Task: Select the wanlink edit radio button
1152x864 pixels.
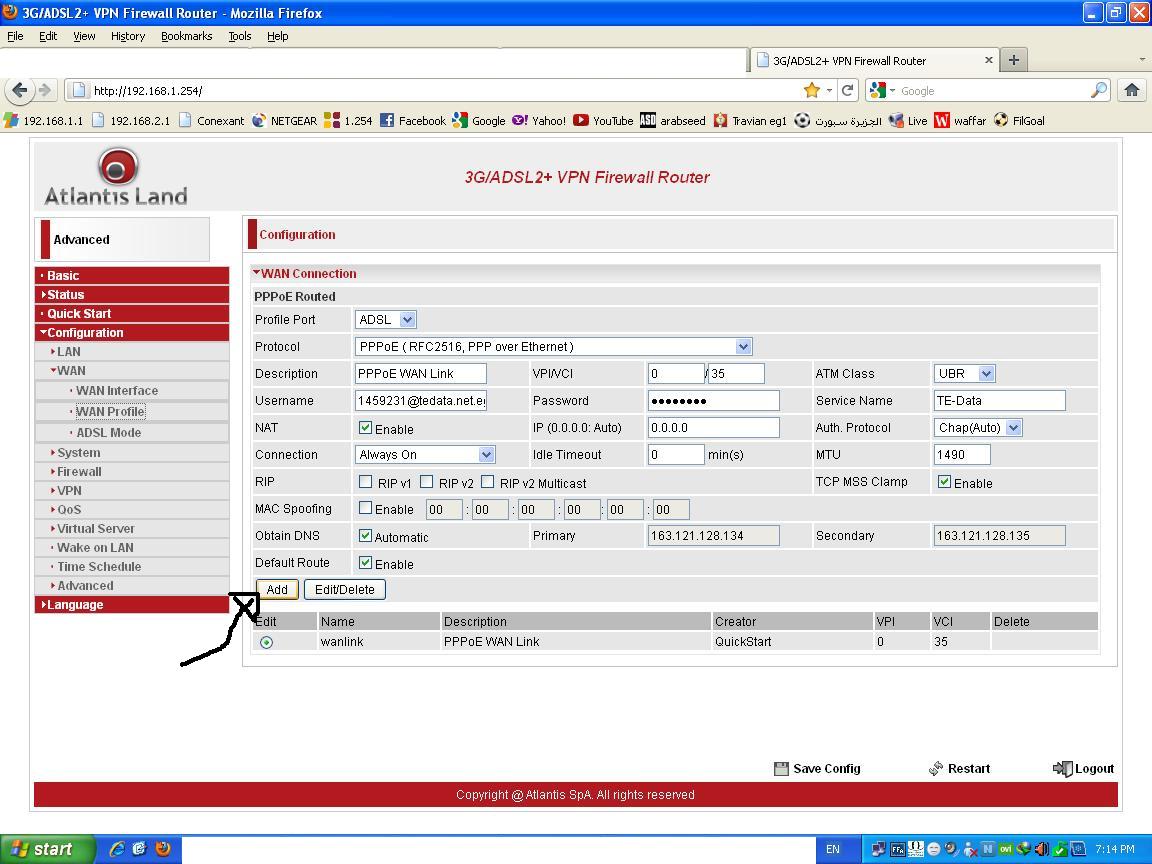Action: pos(266,642)
